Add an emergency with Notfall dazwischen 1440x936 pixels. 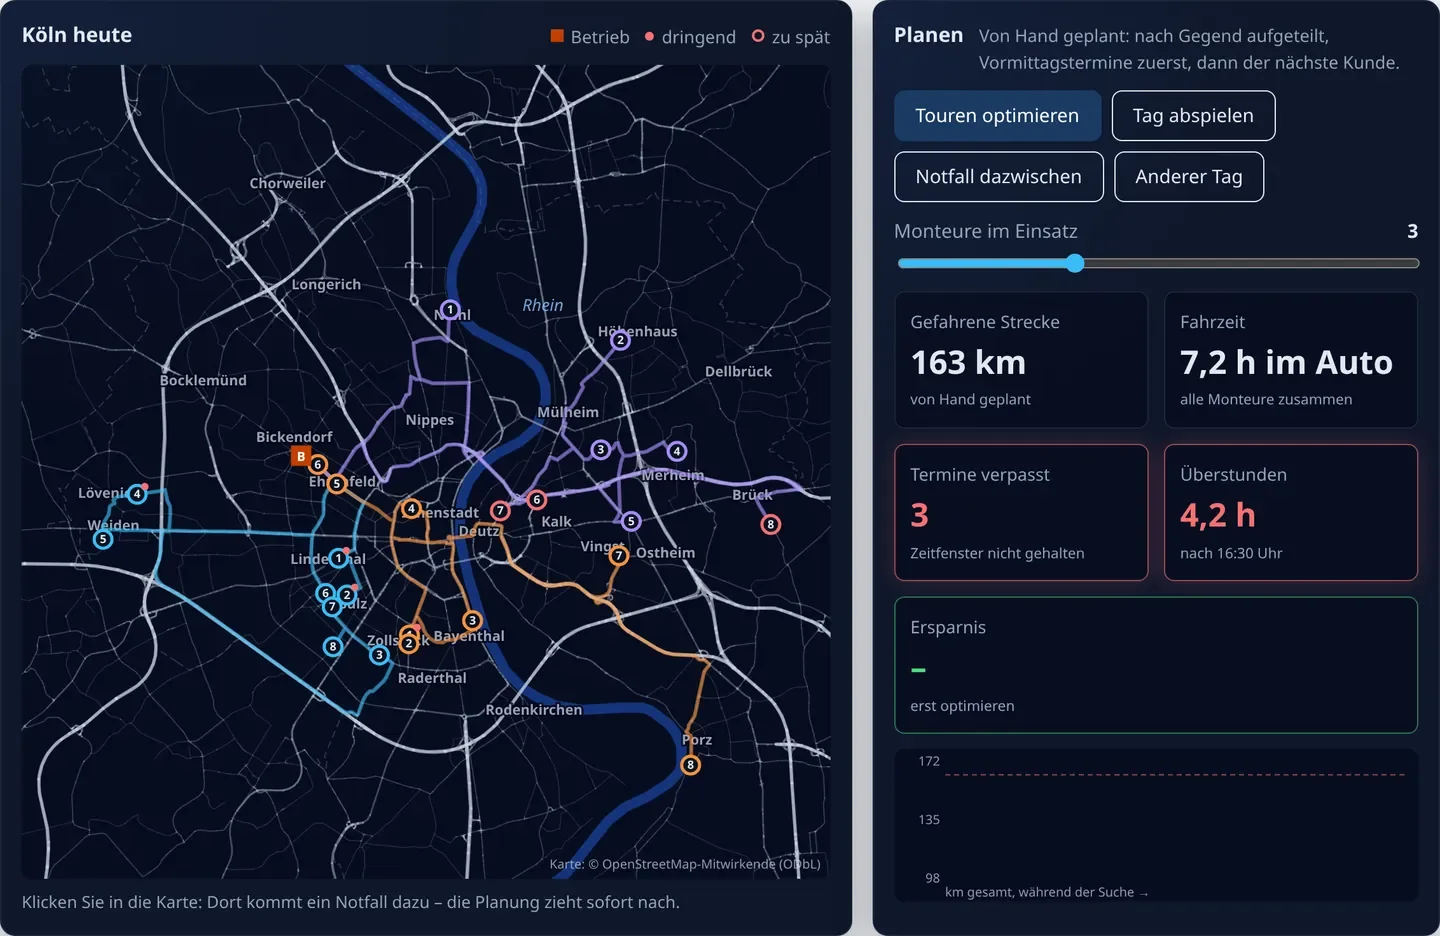998,177
